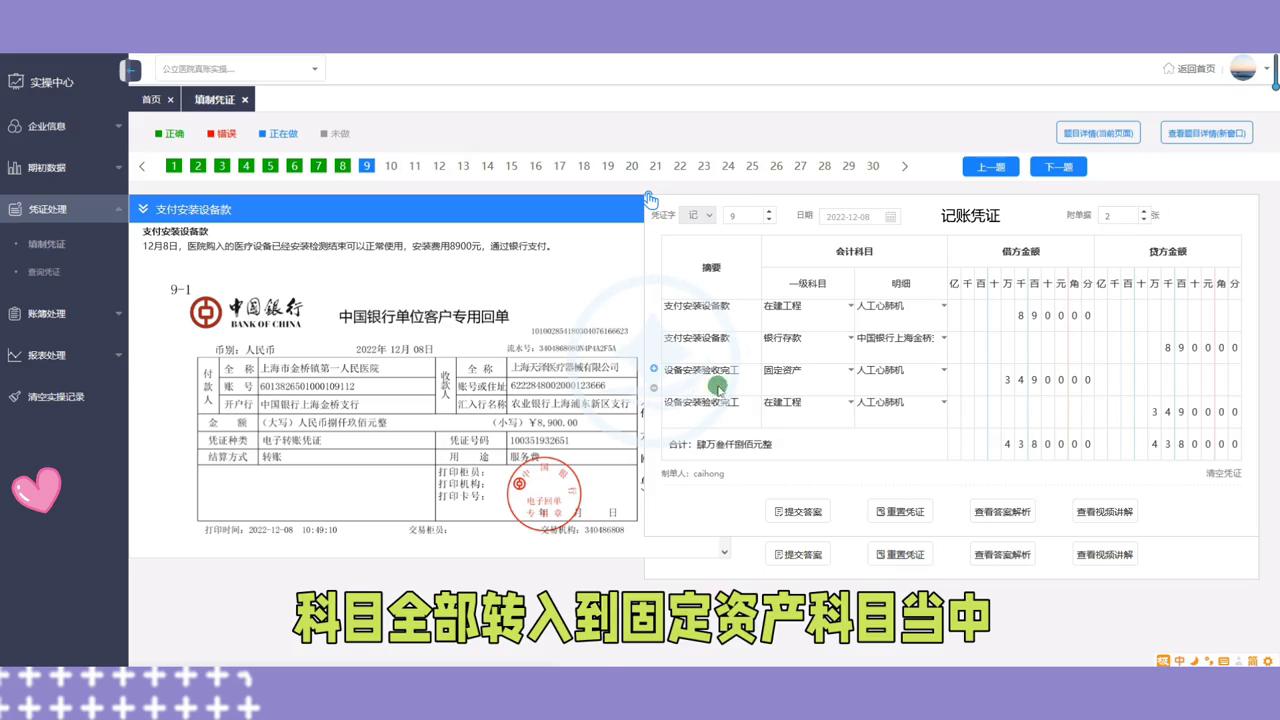The width and height of the screenshot is (1280, 720).
Task: Click the 中 input method icon in tray
Action: click(1179, 661)
